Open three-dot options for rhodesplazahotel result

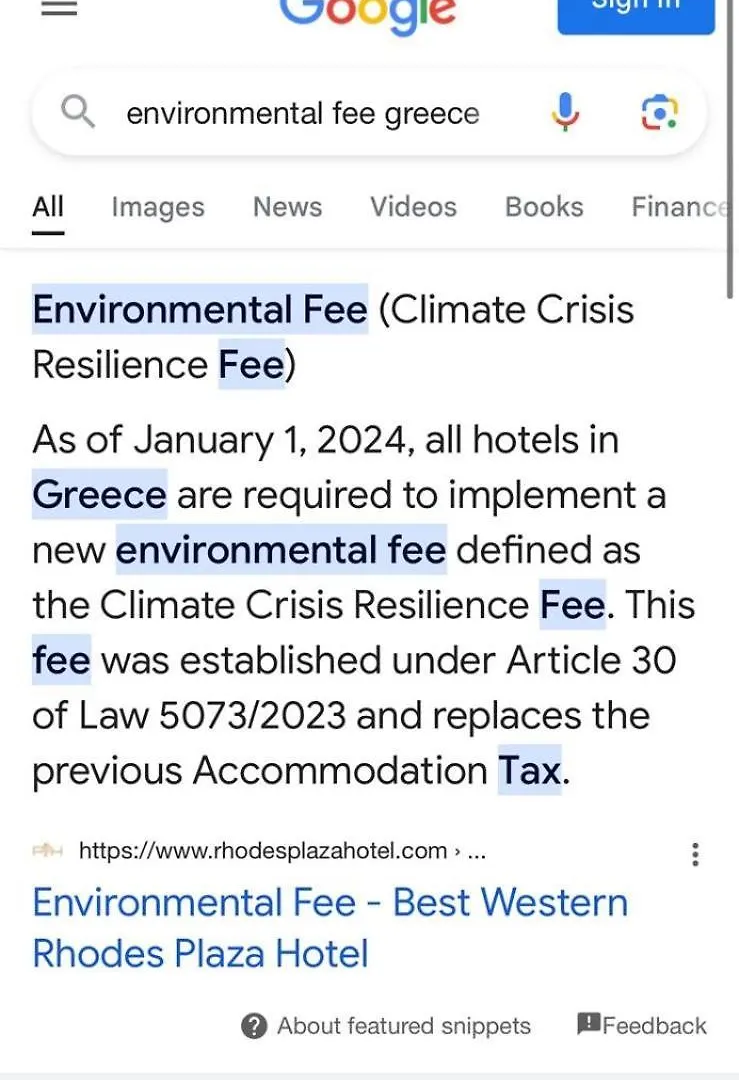coord(696,854)
